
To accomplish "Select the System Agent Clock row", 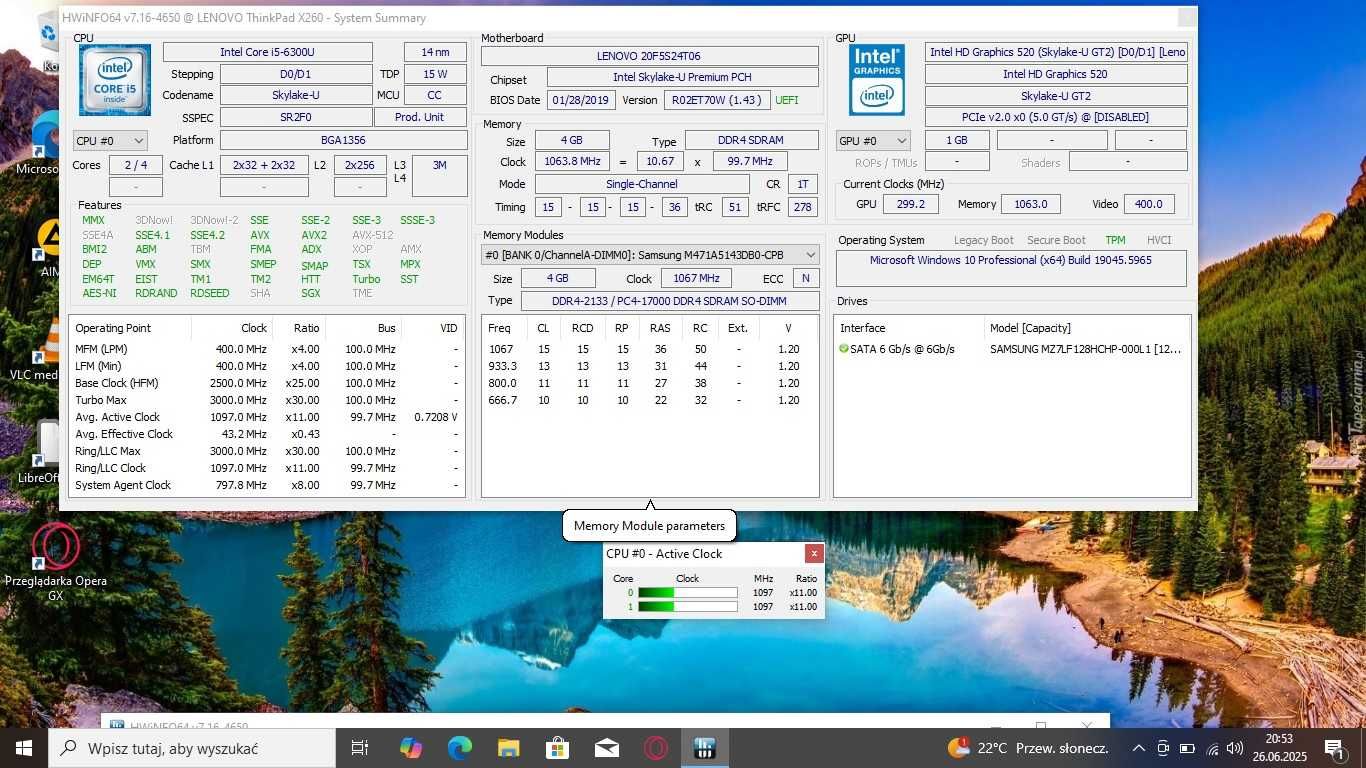I will [267, 485].
